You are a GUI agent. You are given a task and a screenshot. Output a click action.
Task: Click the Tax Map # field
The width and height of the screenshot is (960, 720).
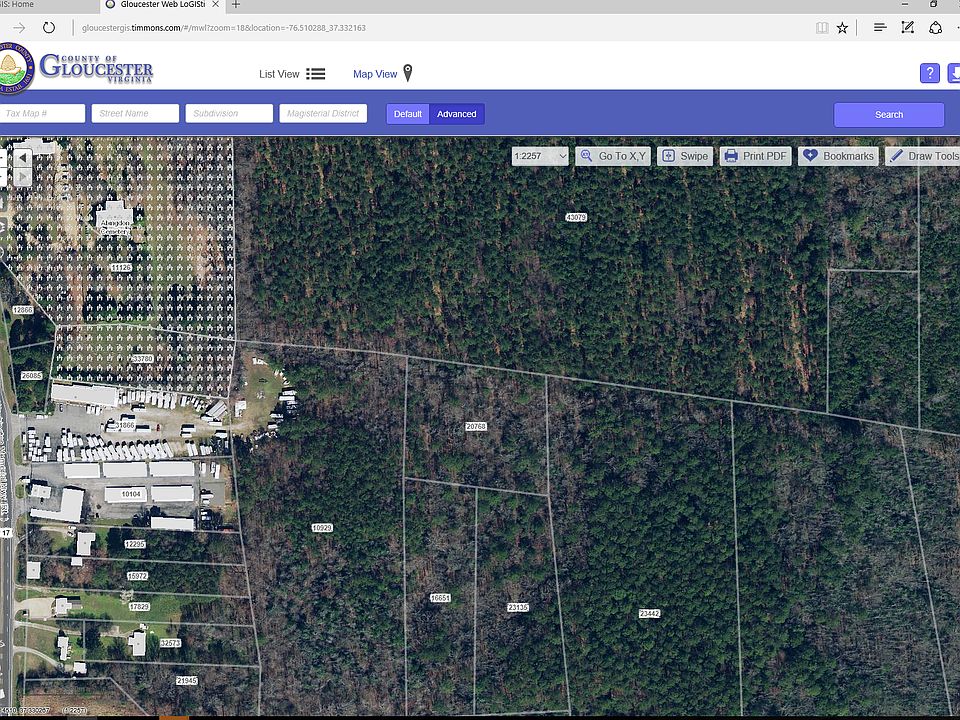click(42, 113)
